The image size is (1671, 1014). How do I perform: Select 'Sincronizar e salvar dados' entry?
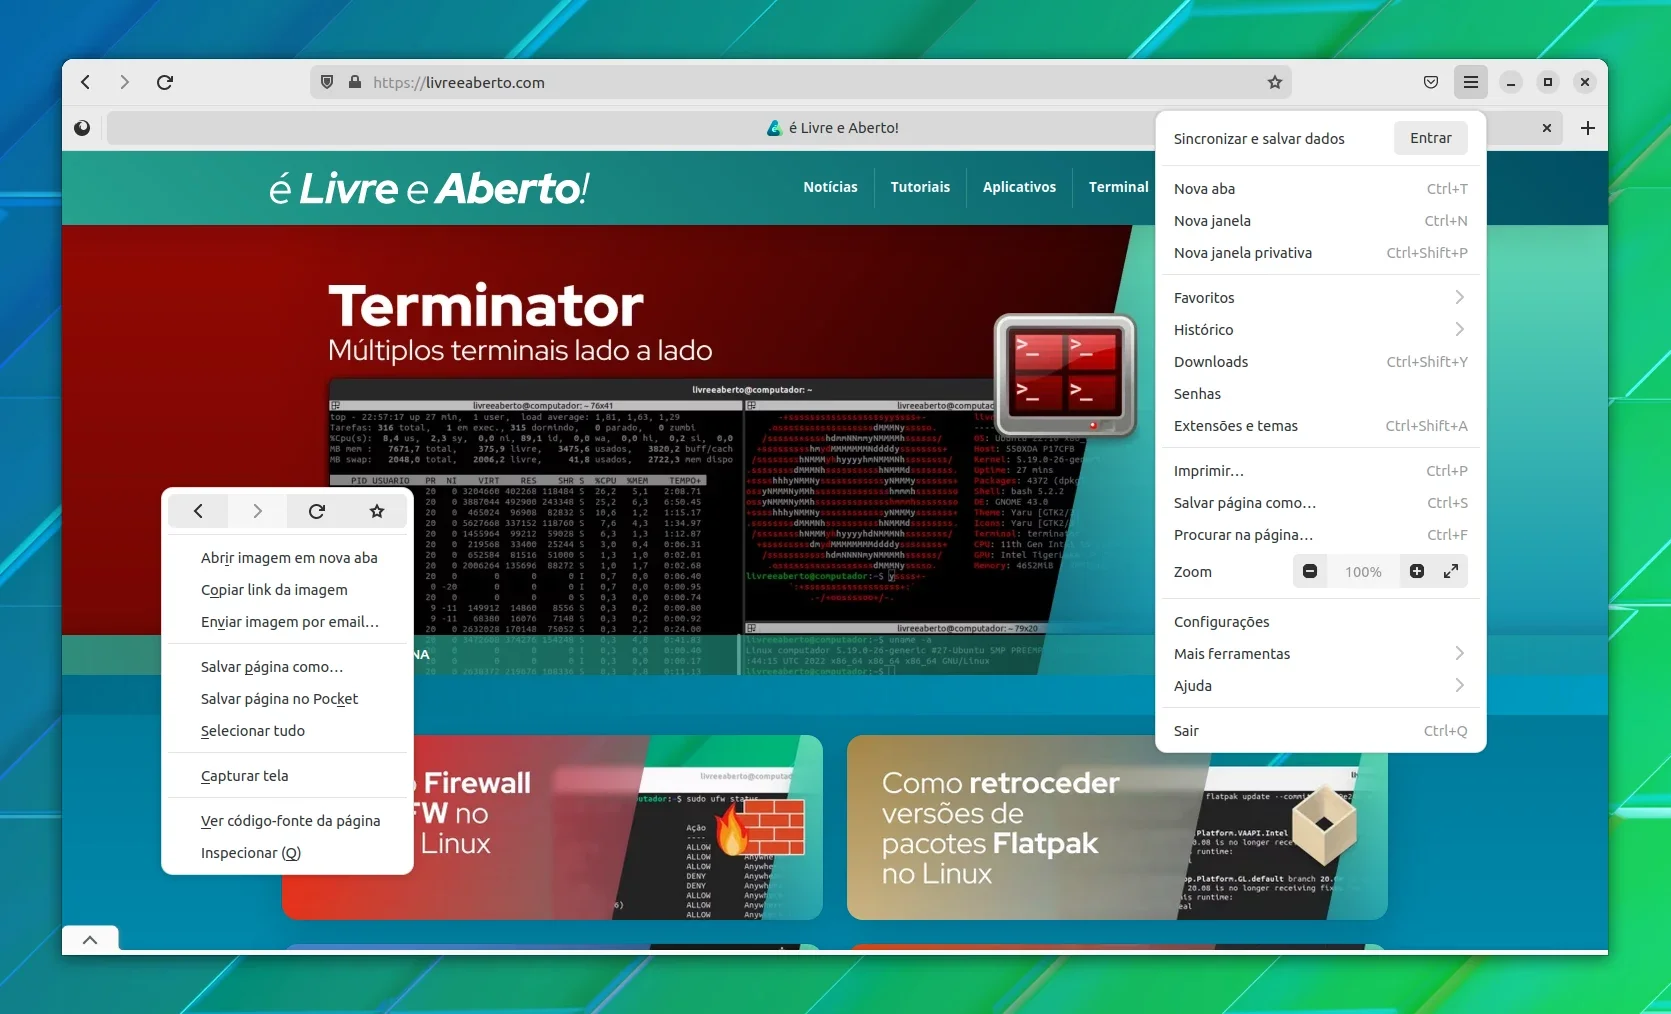(1259, 139)
